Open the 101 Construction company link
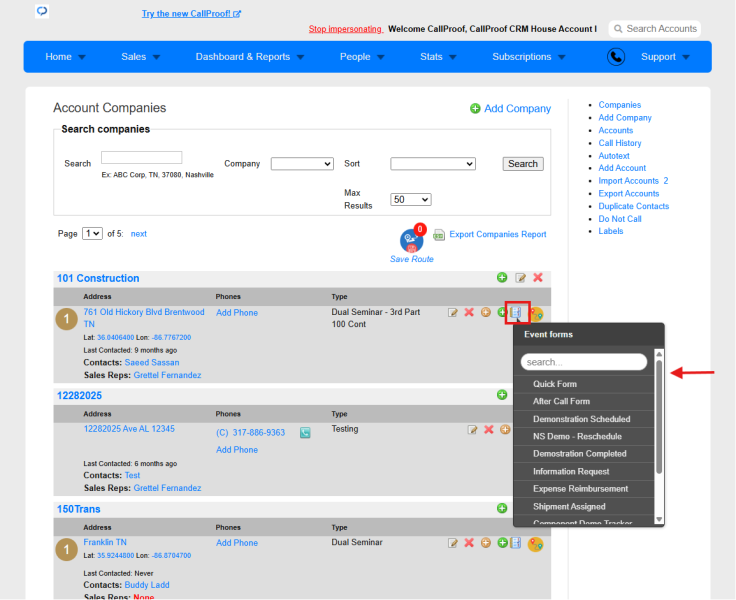736x600 pixels. click(x=98, y=278)
